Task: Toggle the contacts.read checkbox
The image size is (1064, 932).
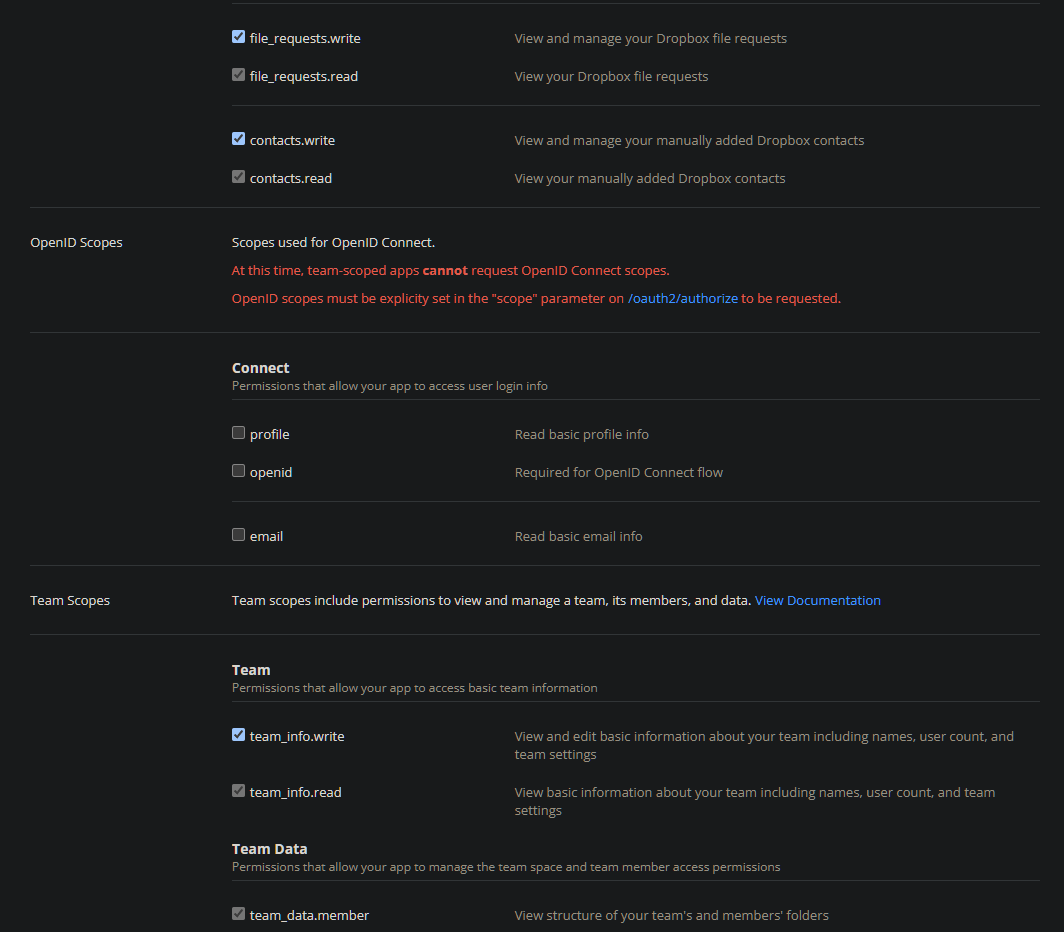Action: tap(238, 176)
